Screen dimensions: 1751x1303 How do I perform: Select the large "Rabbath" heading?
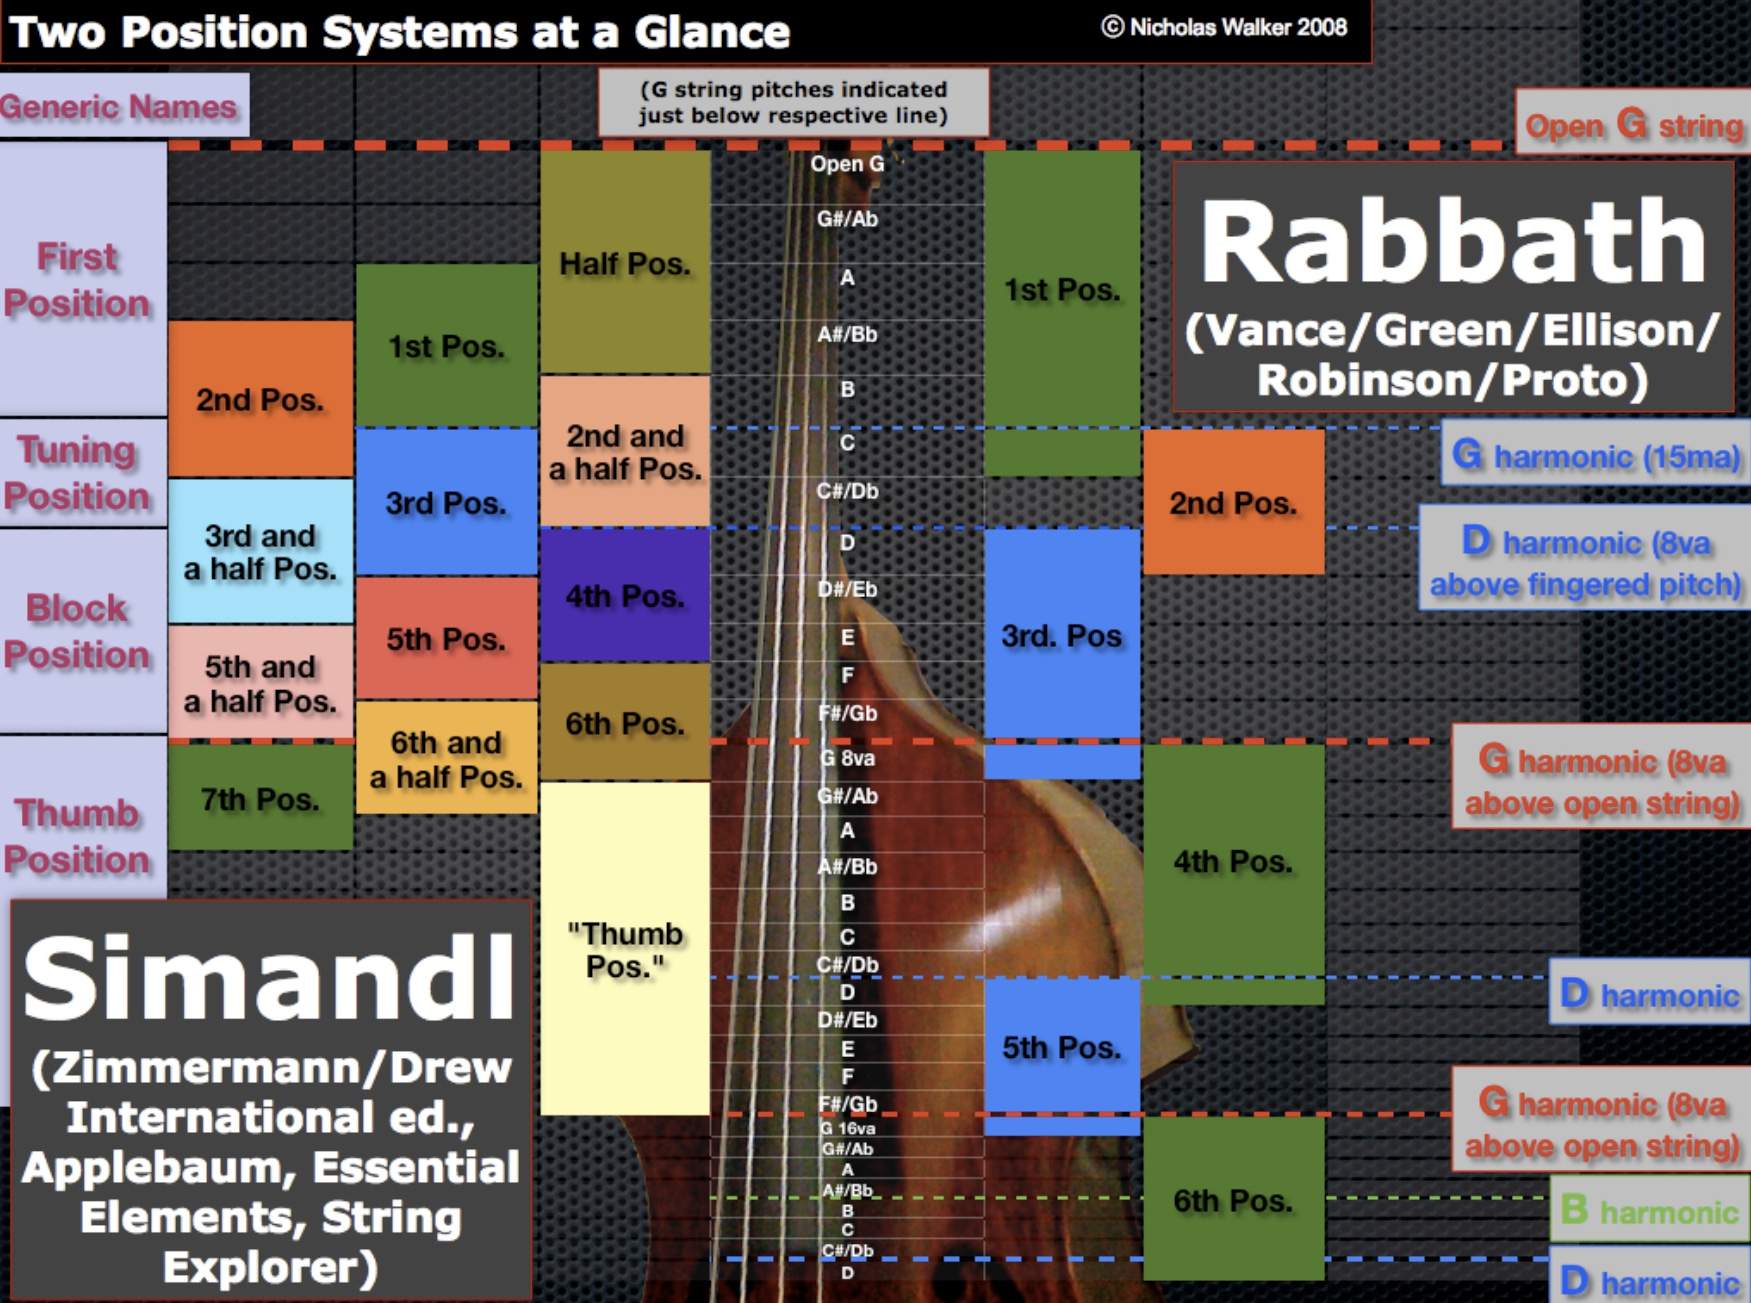(x=1452, y=241)
